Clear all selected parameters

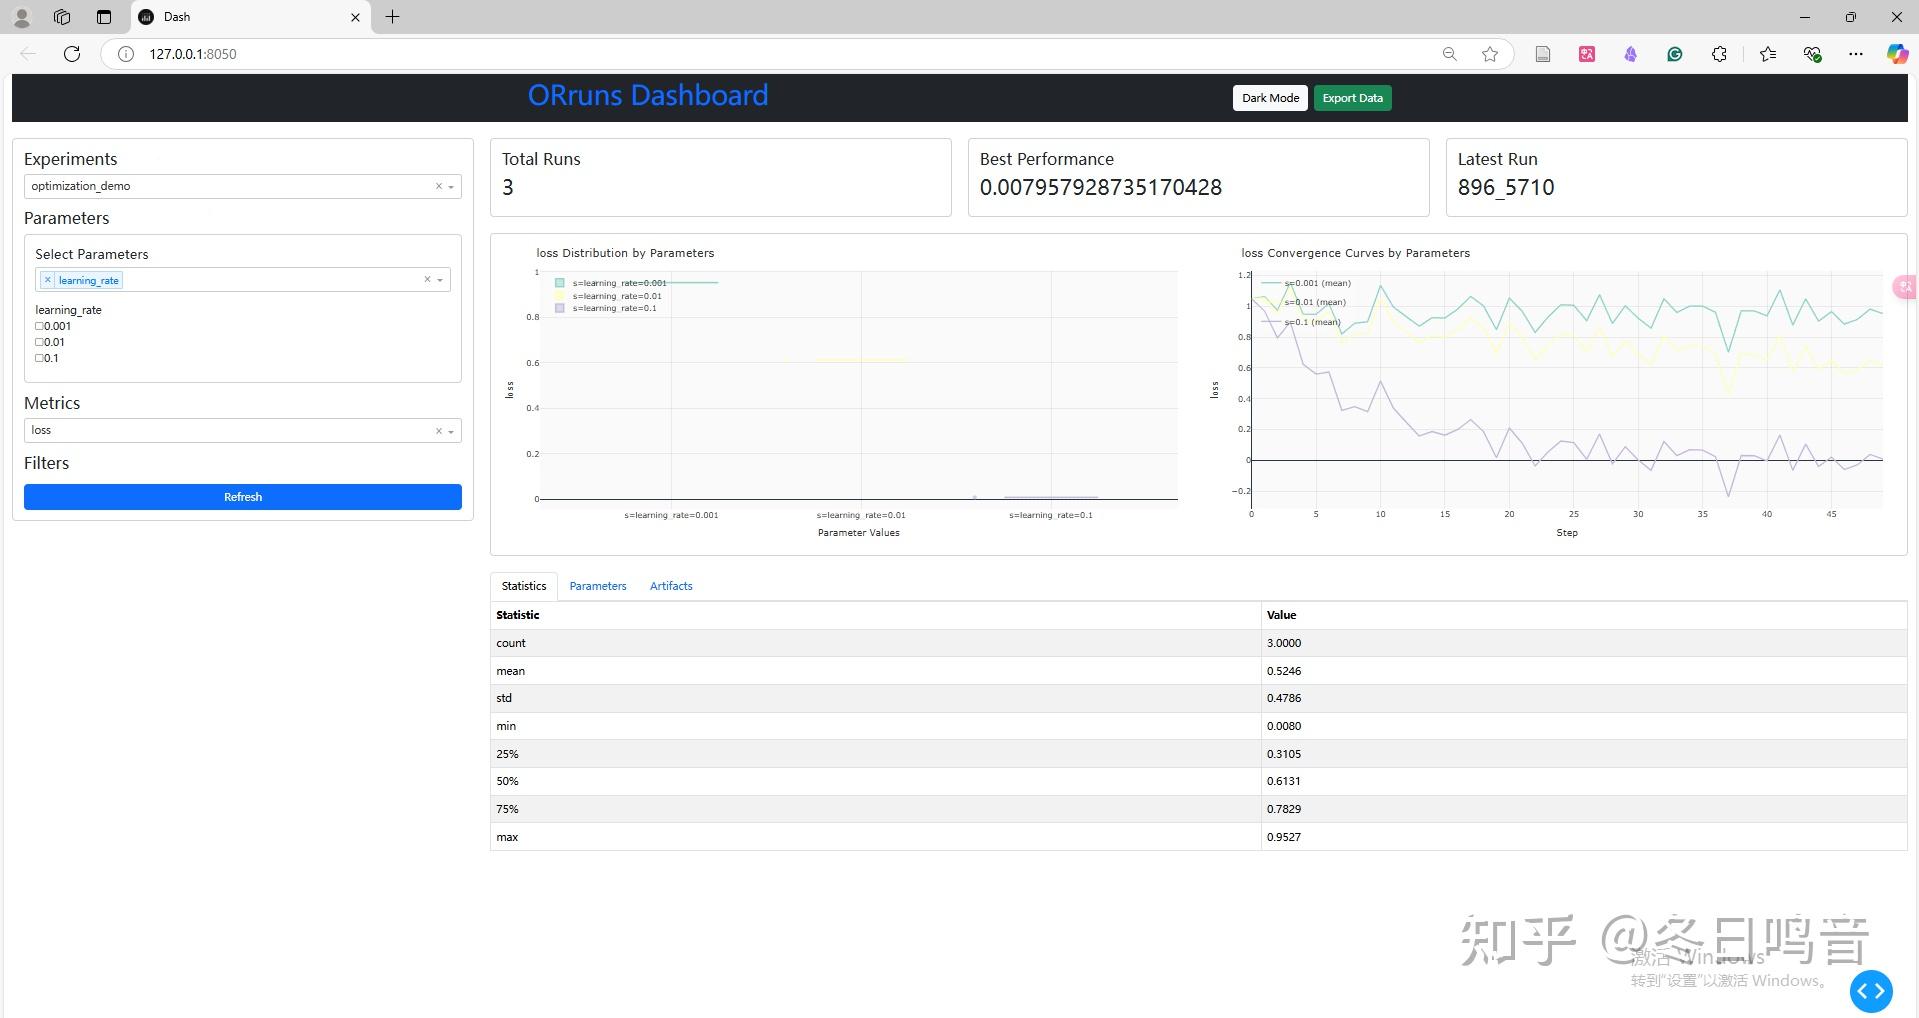click(x=427, y=280)
